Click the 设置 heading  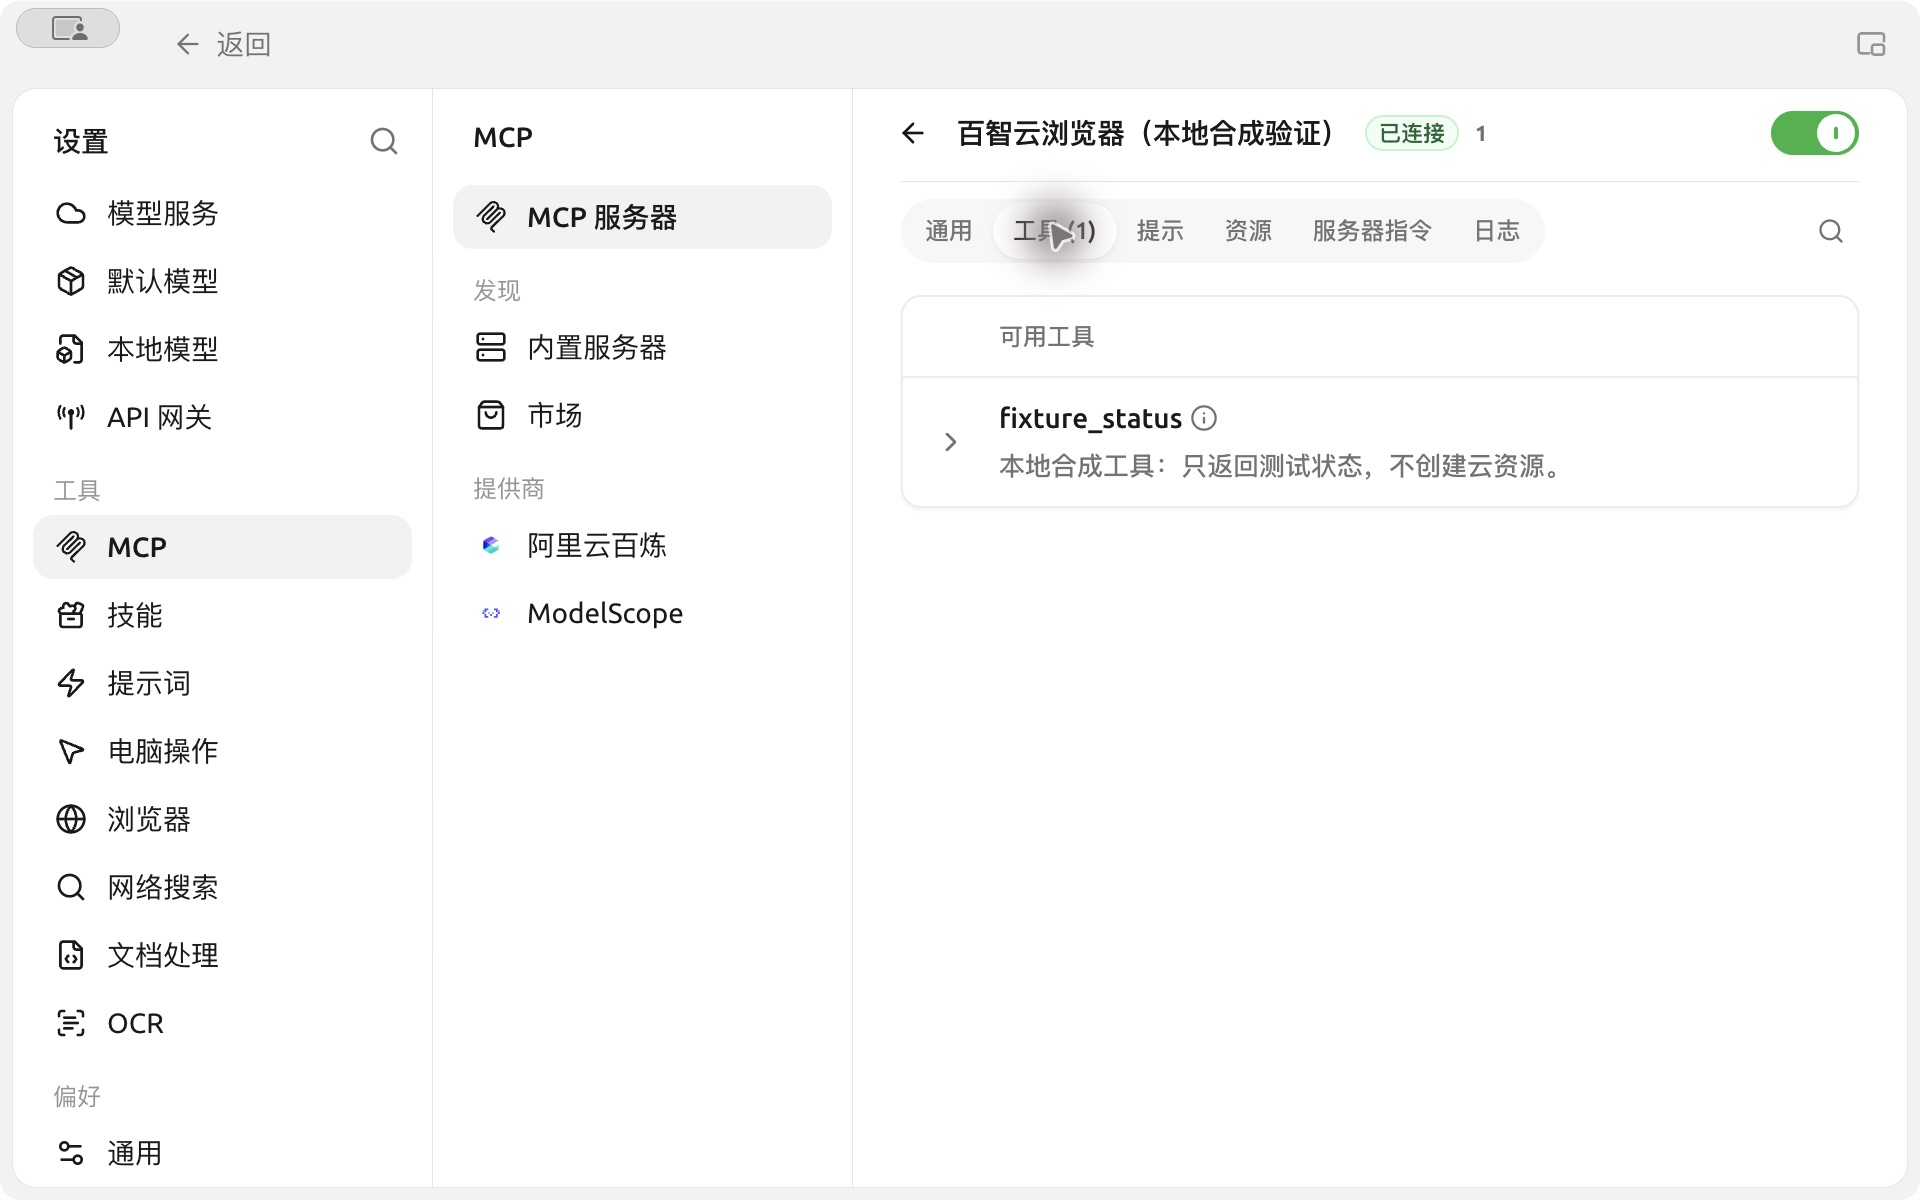point(81,141)
